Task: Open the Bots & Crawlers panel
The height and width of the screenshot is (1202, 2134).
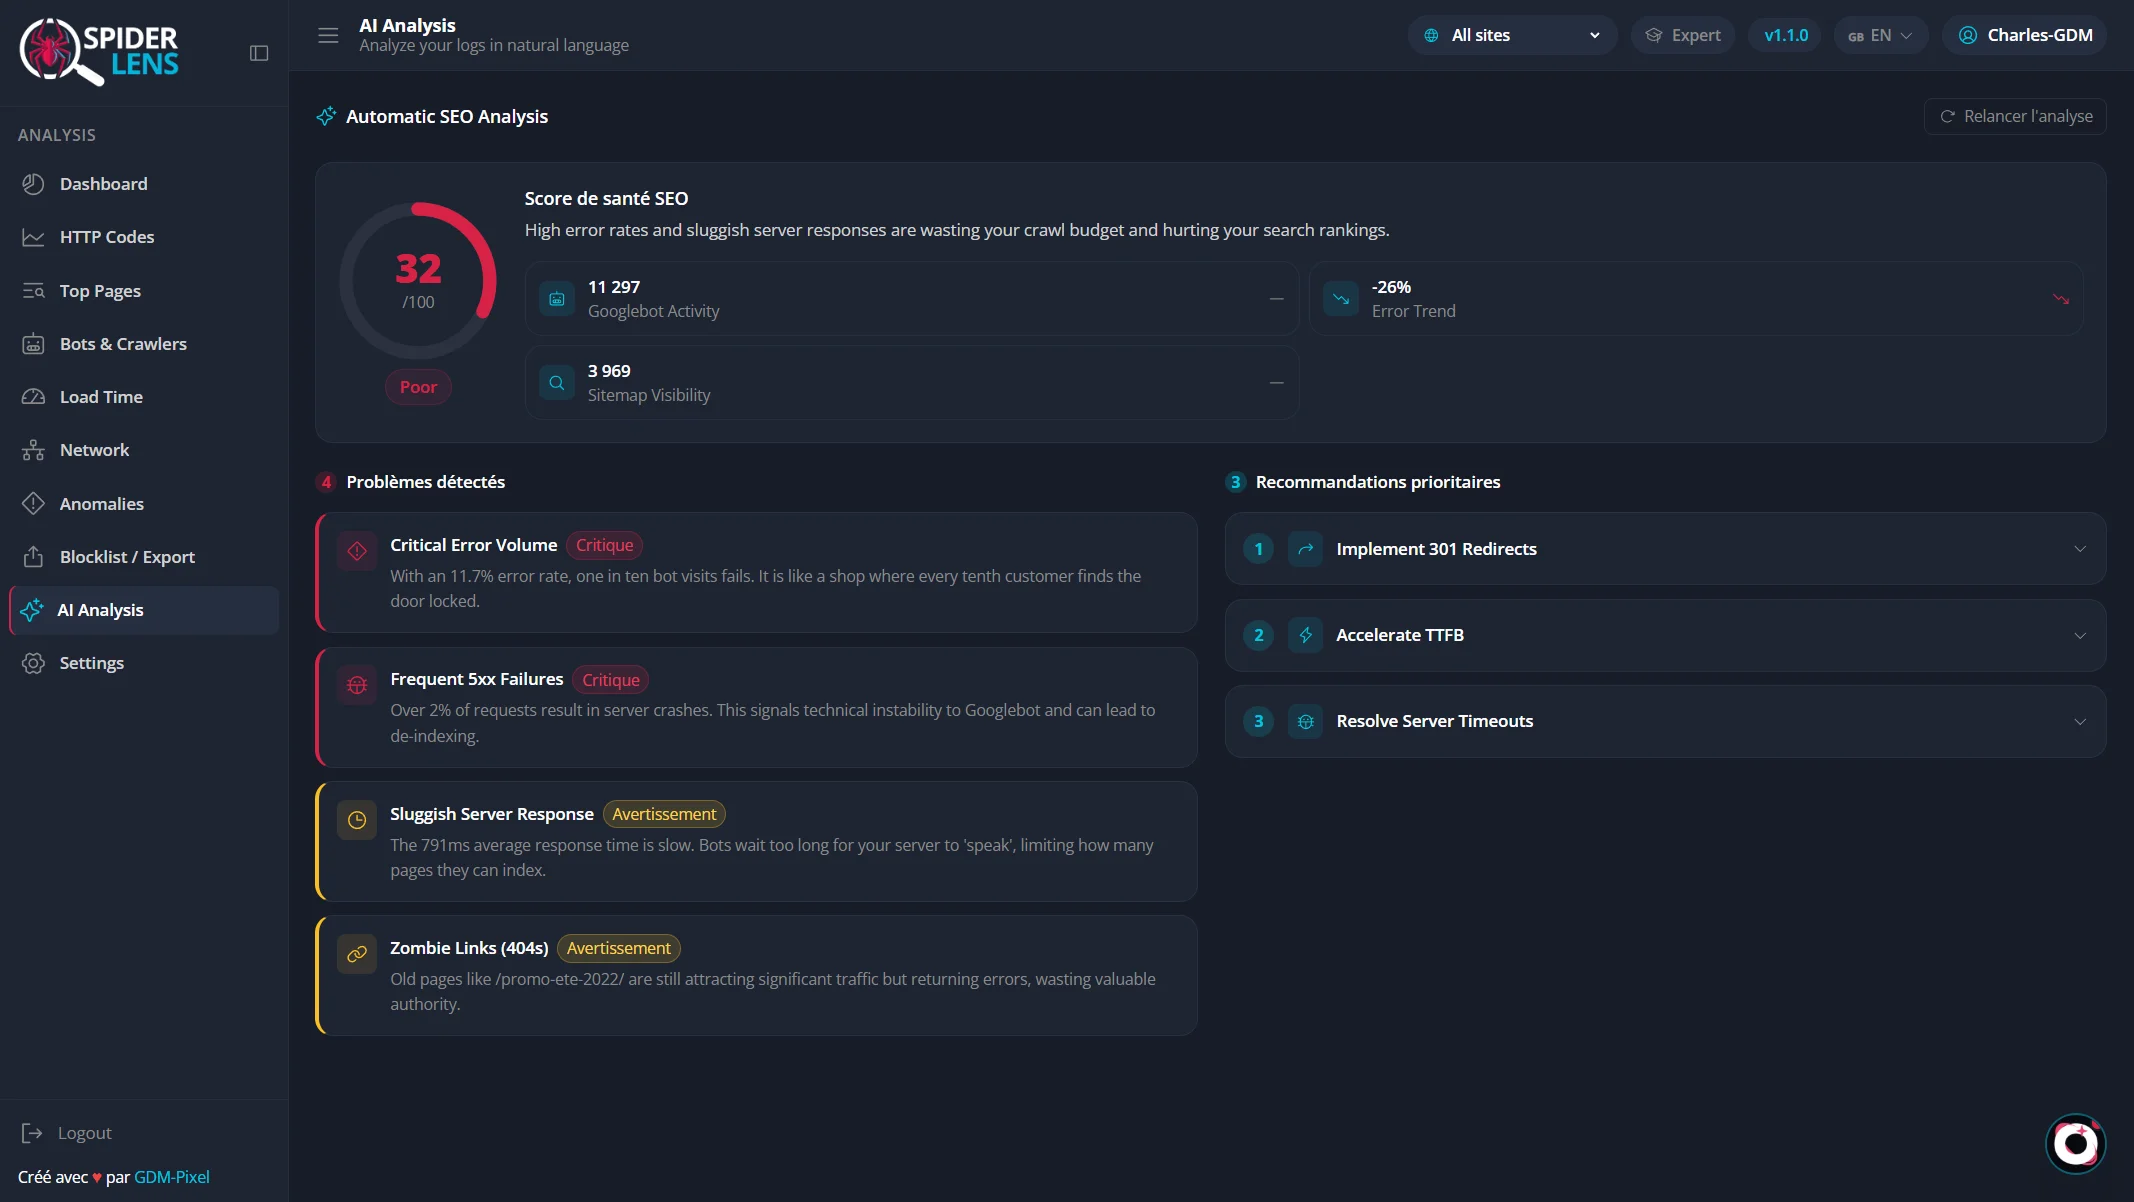Action: tap(123, 343)
